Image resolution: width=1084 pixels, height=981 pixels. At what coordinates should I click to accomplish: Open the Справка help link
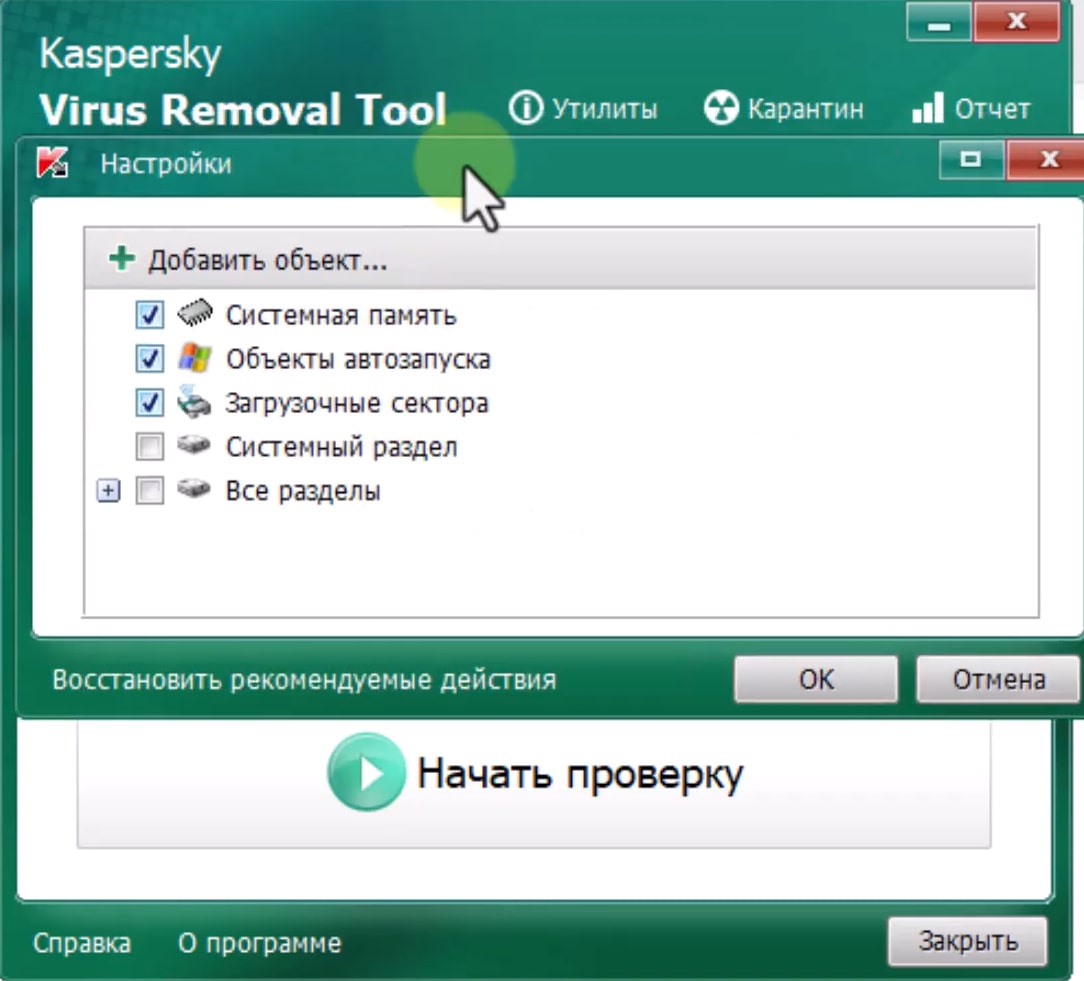click(82, 942)
